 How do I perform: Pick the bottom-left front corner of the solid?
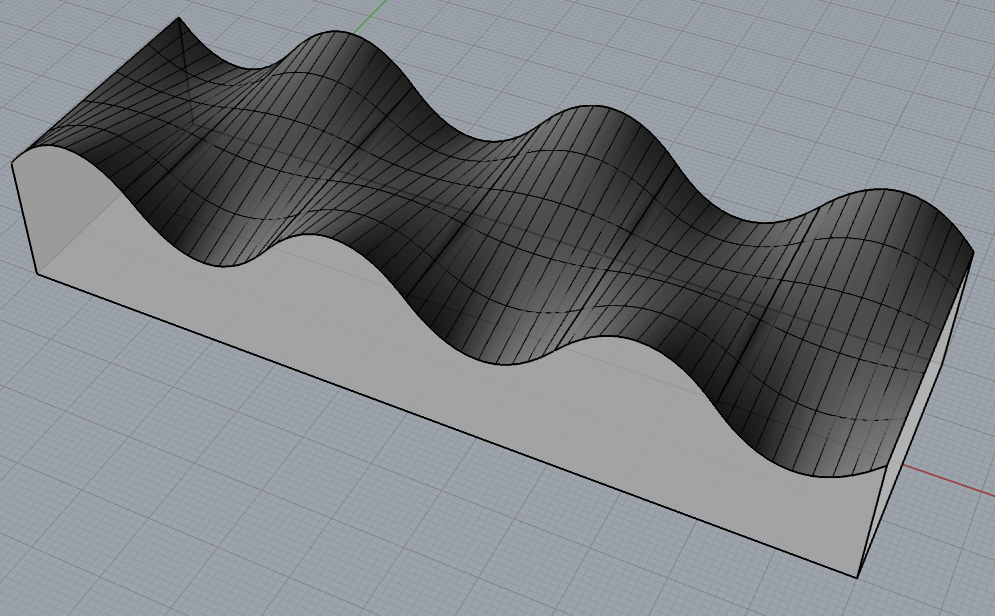(x=37, y=273)
